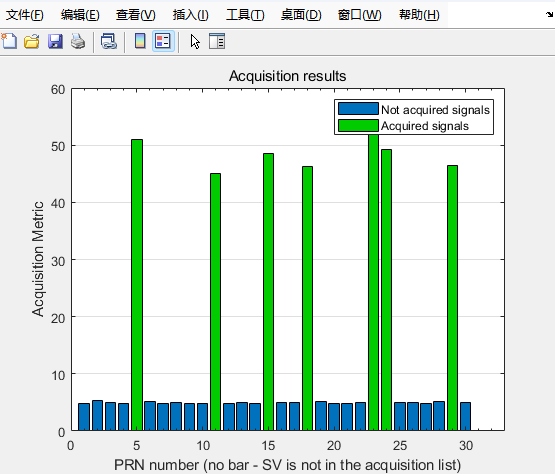Print the figure using the printer icon
555x474 pixels.
pyautogui.click(x=78, y=41)
